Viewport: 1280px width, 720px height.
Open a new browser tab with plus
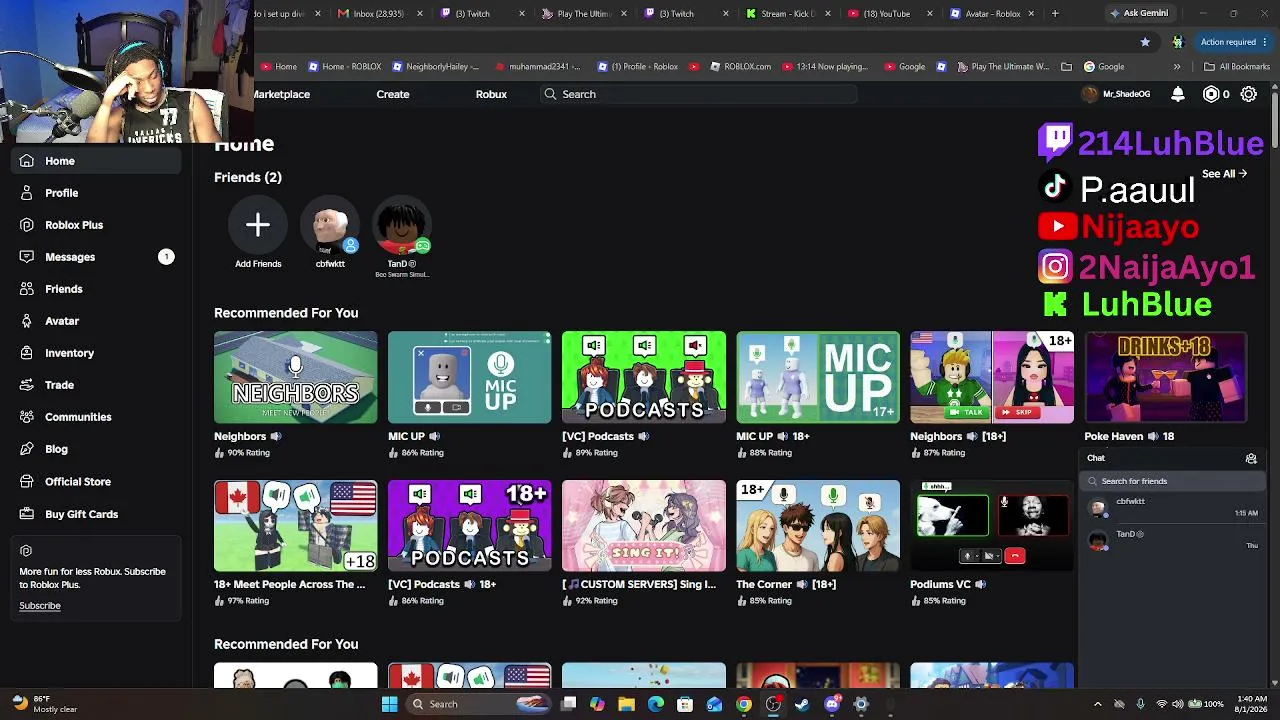[1055, 14]
